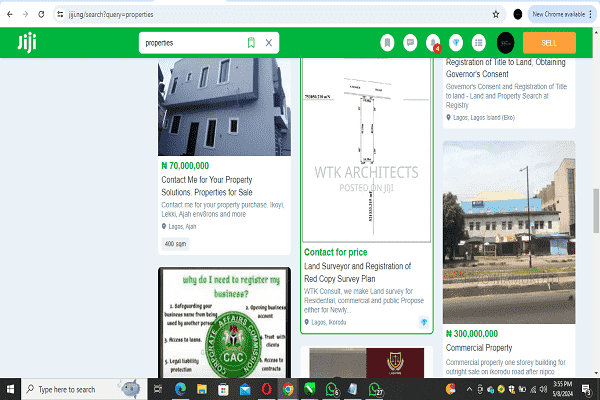This screenshot has height=400, width=600.
Task: Click Lagos, Ajah location text
Action: tap(182, 227)
